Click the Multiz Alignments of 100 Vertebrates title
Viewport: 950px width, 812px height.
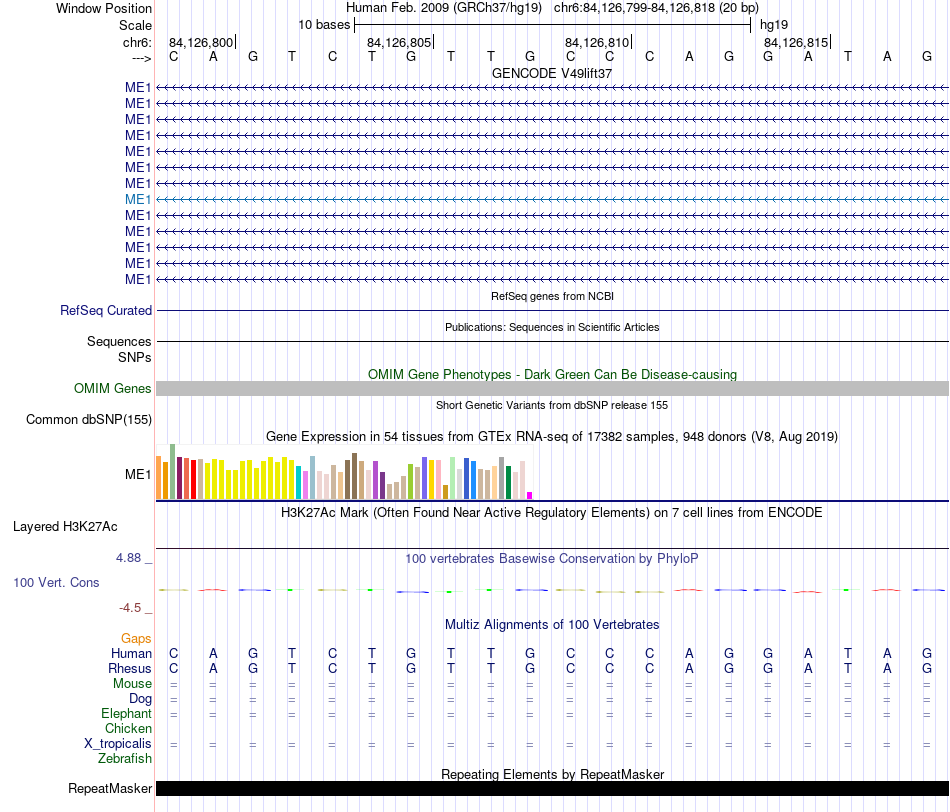coord(552,625)
